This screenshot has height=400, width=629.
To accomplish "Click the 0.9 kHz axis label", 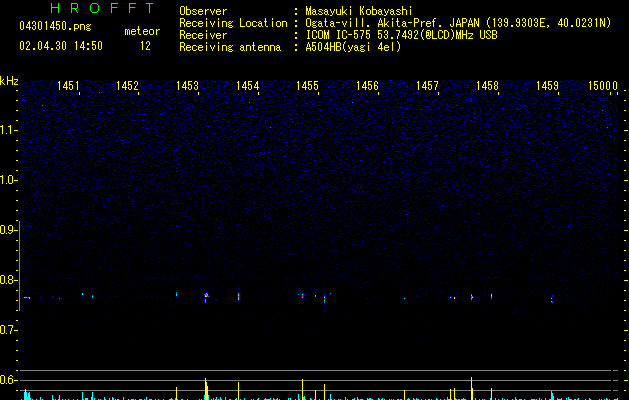I will pos(8,230).
